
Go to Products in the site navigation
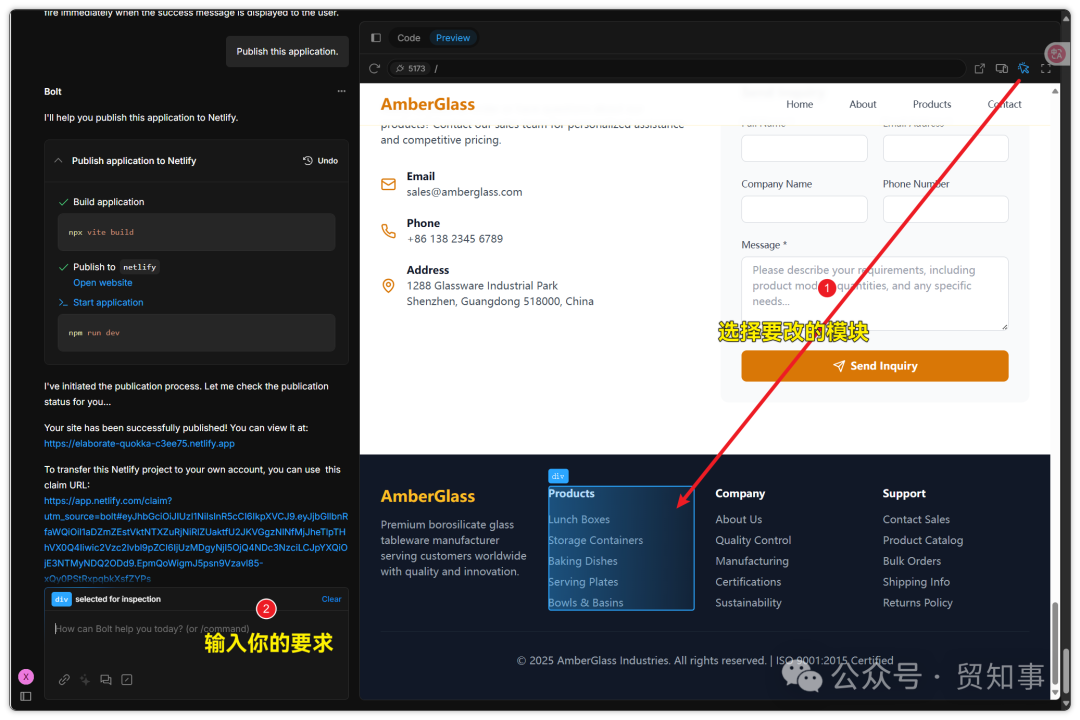931,104
